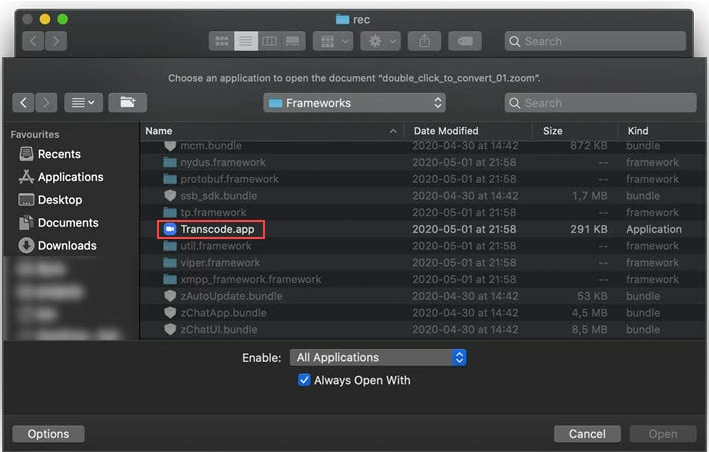Switch rec window to column view

coord(269,41)
